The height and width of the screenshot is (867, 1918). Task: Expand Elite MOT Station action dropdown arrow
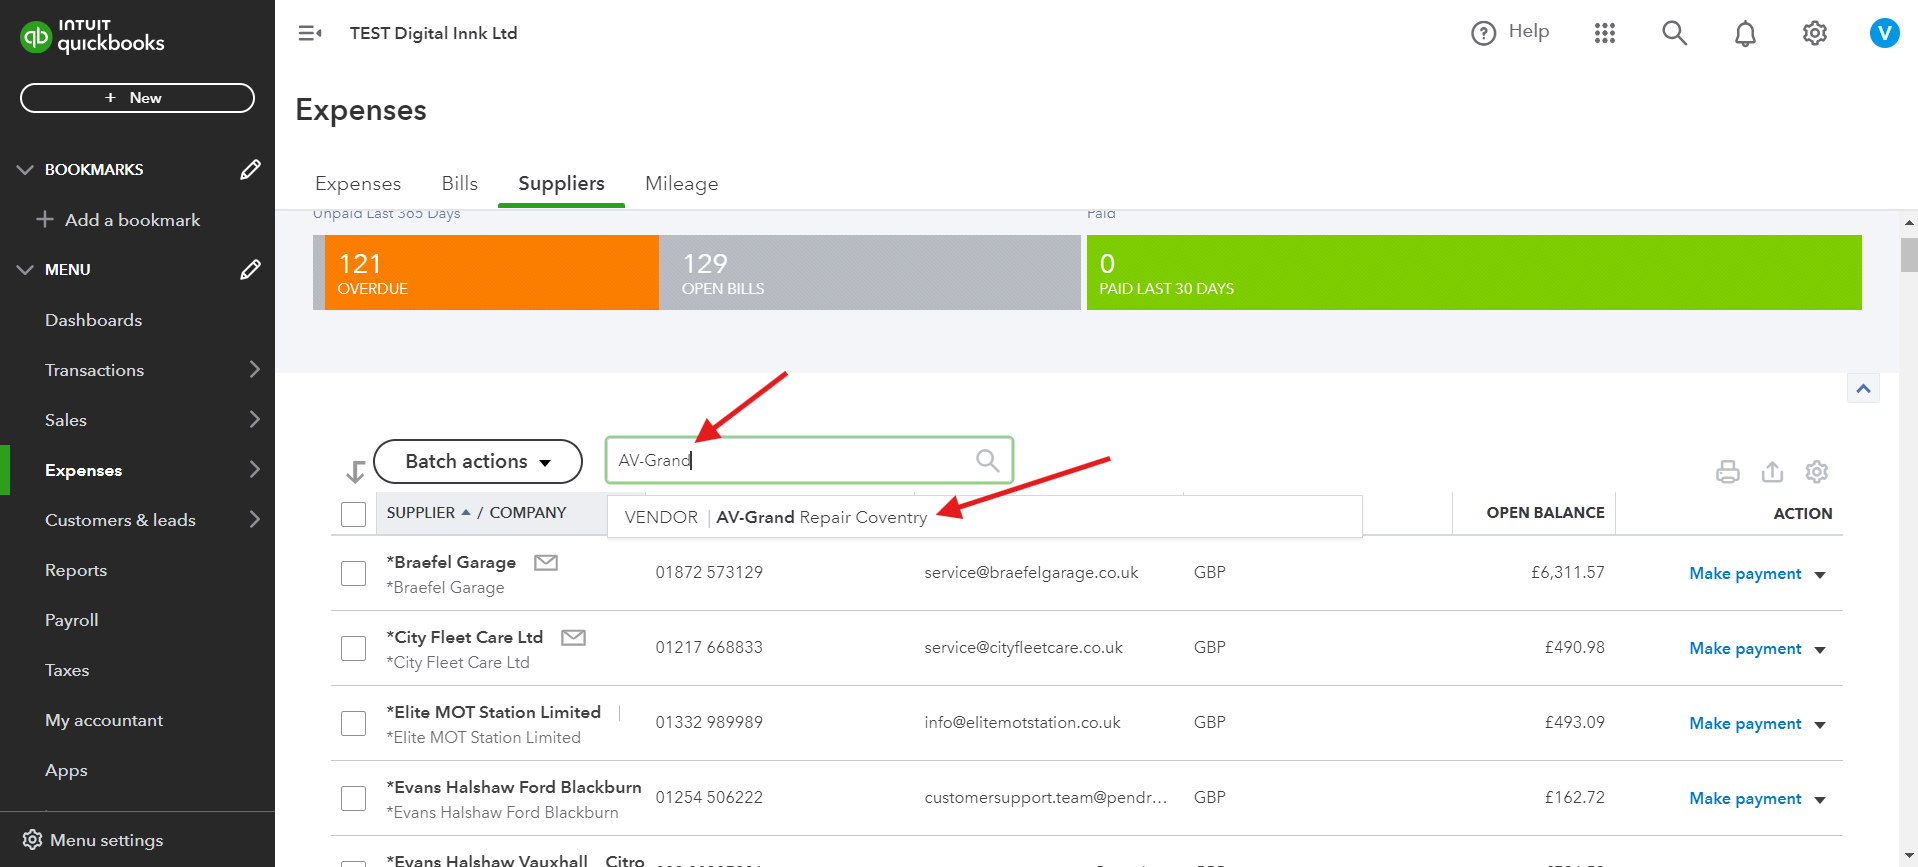[1820, 725]
